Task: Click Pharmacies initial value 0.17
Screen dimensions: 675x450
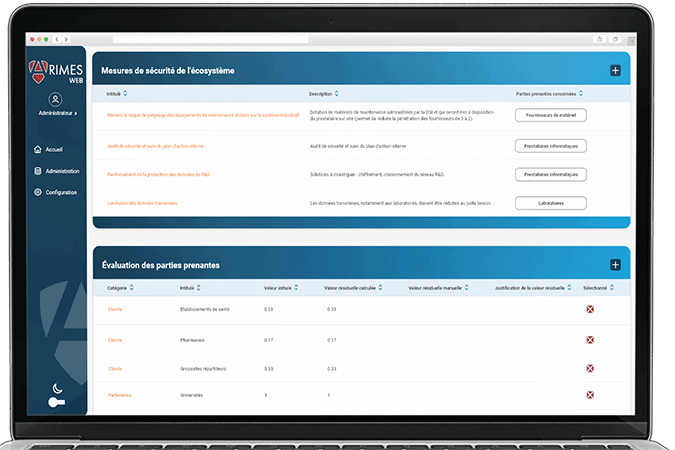Action: (x=269, y=340)
